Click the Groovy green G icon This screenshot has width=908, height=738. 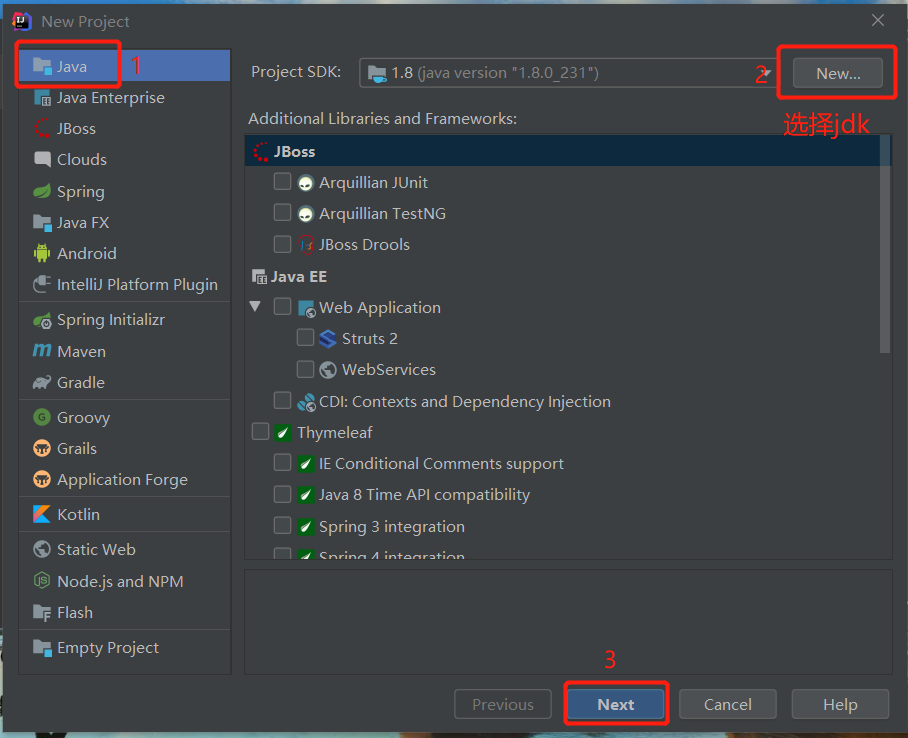tap(42, 417)
